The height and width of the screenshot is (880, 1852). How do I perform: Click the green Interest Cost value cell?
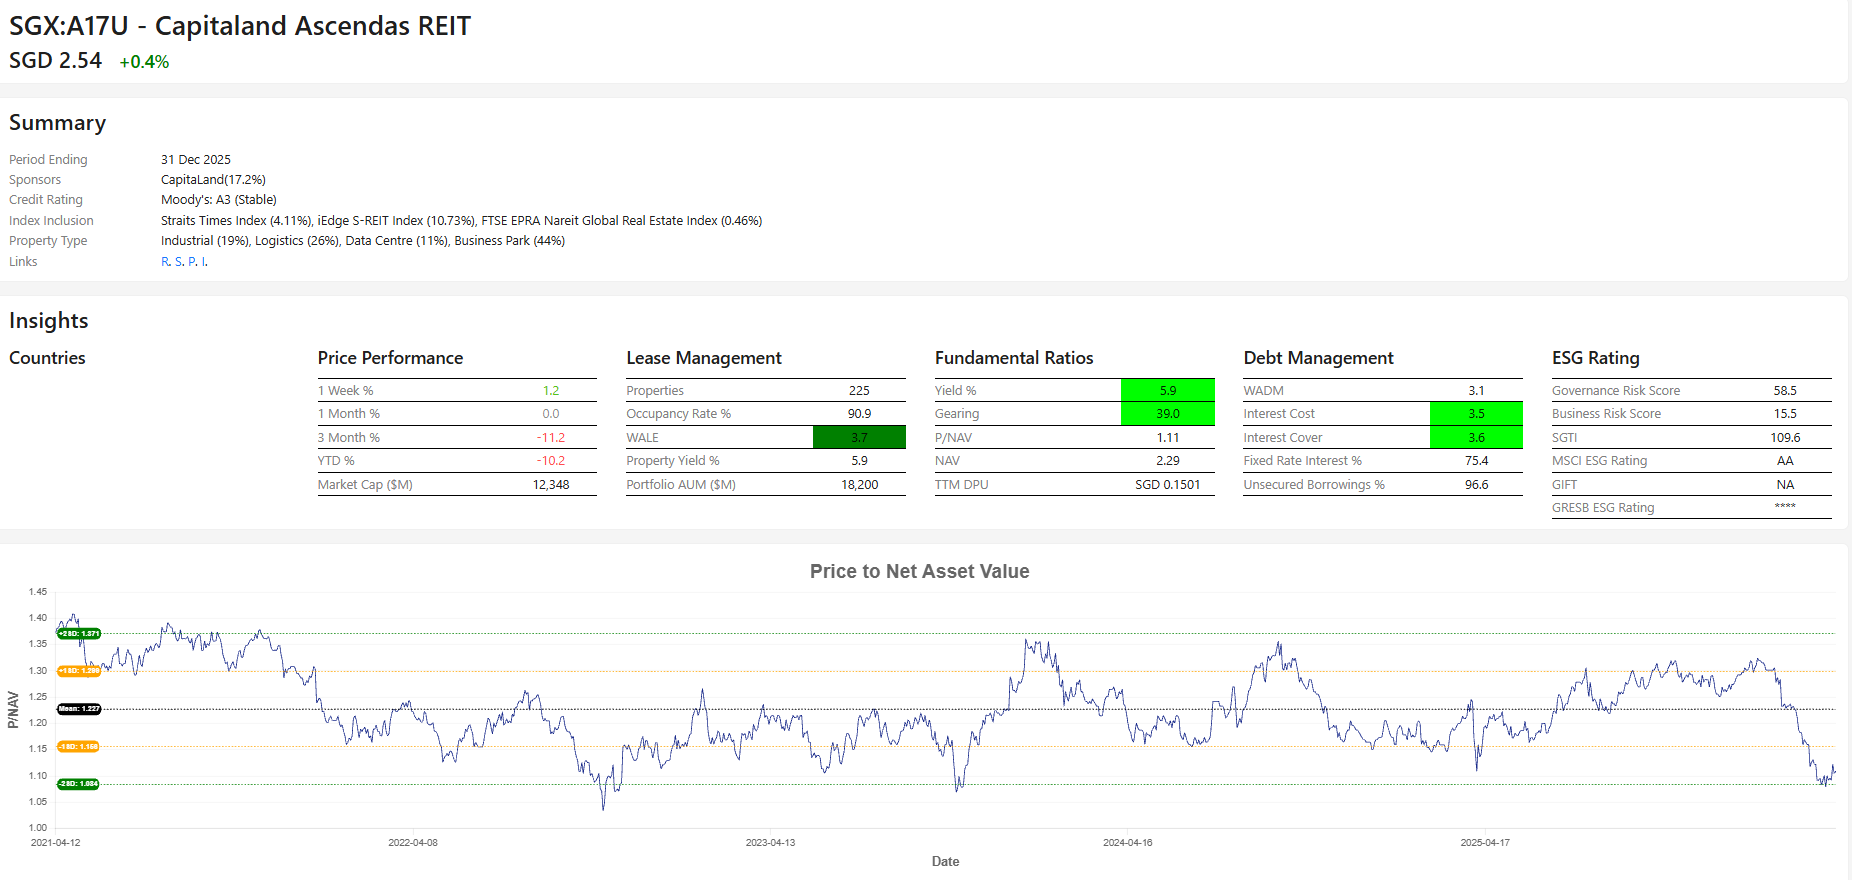[x=1476, y=414]
